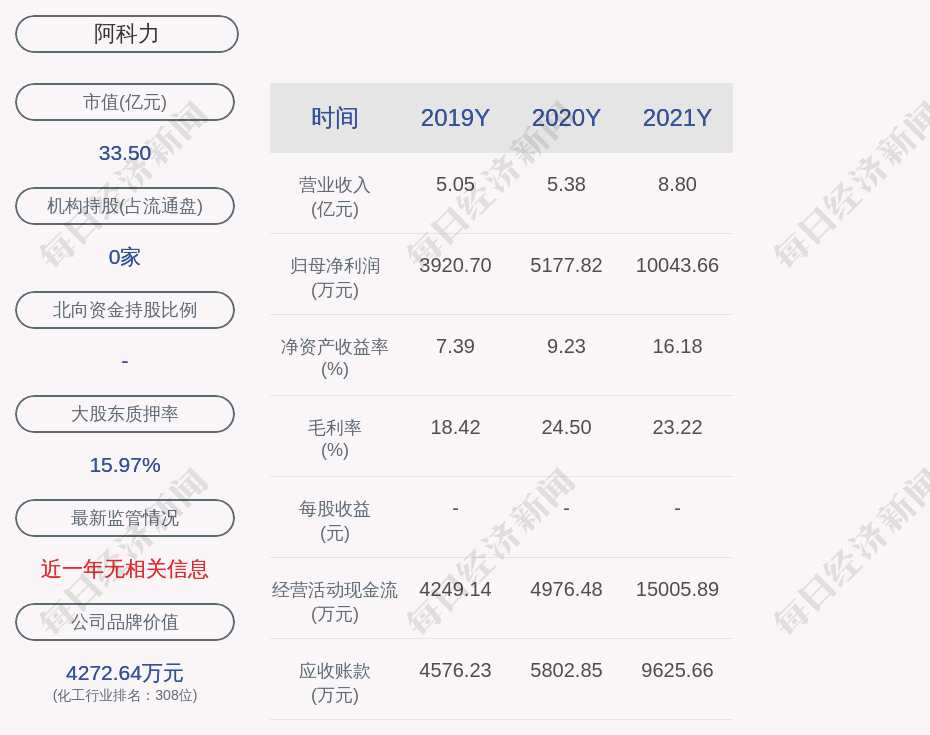Click the 公司品牌价值 pill
This screenshot has width=930, height=735.
(125, 622)
